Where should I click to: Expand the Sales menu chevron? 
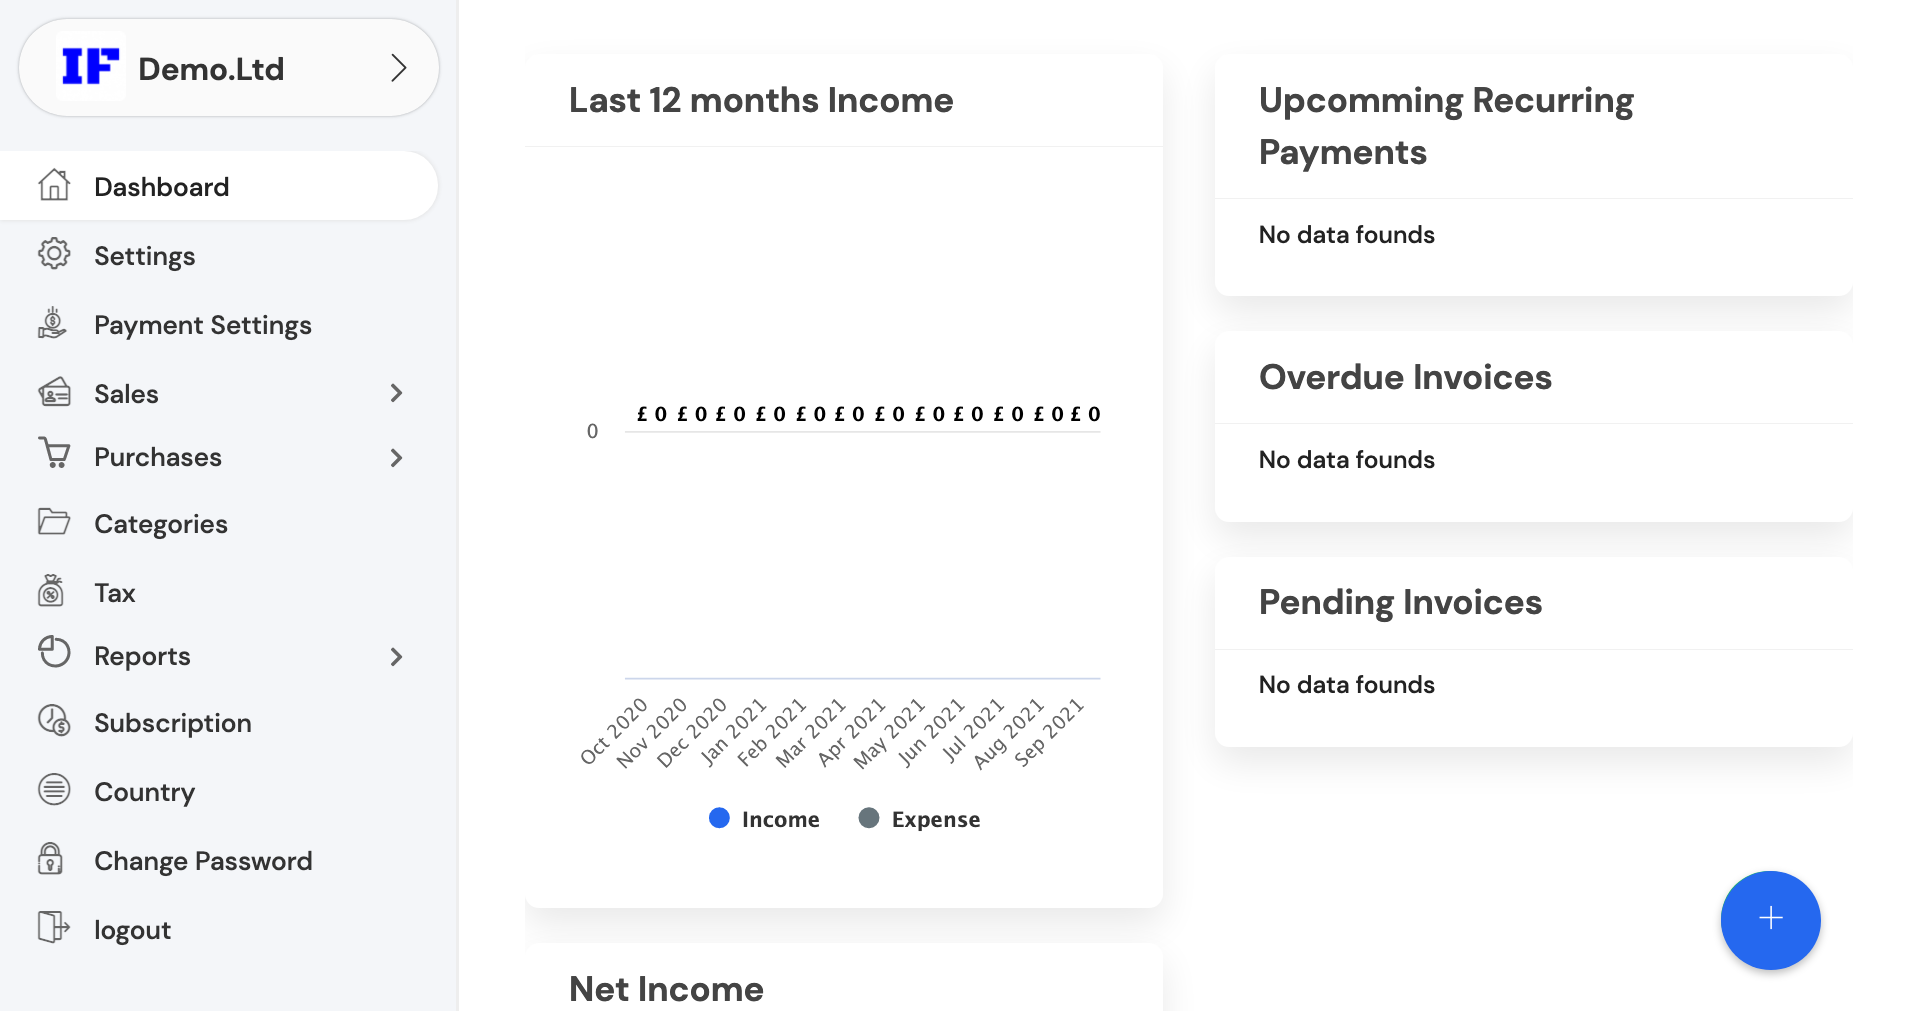point(398,393)
